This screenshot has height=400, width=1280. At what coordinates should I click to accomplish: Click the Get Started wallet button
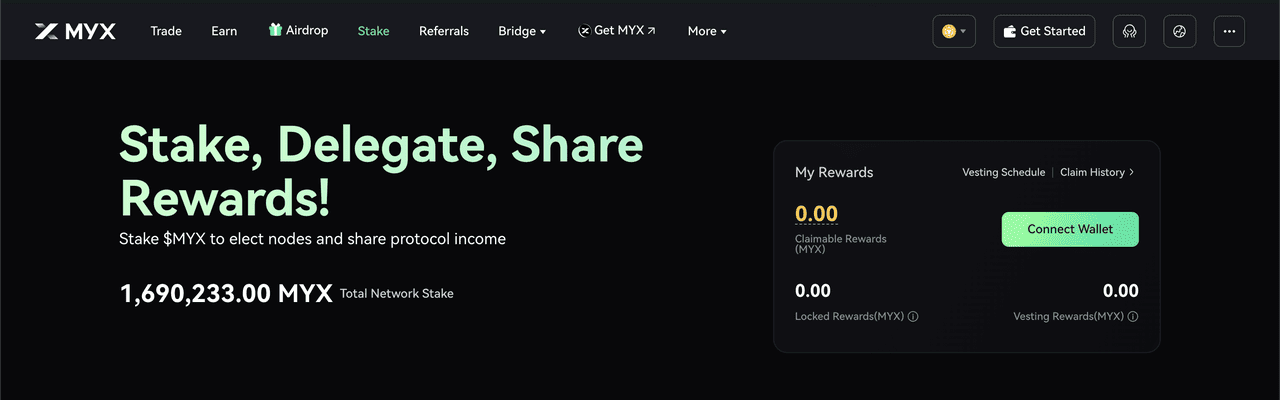click(1045, 31)
